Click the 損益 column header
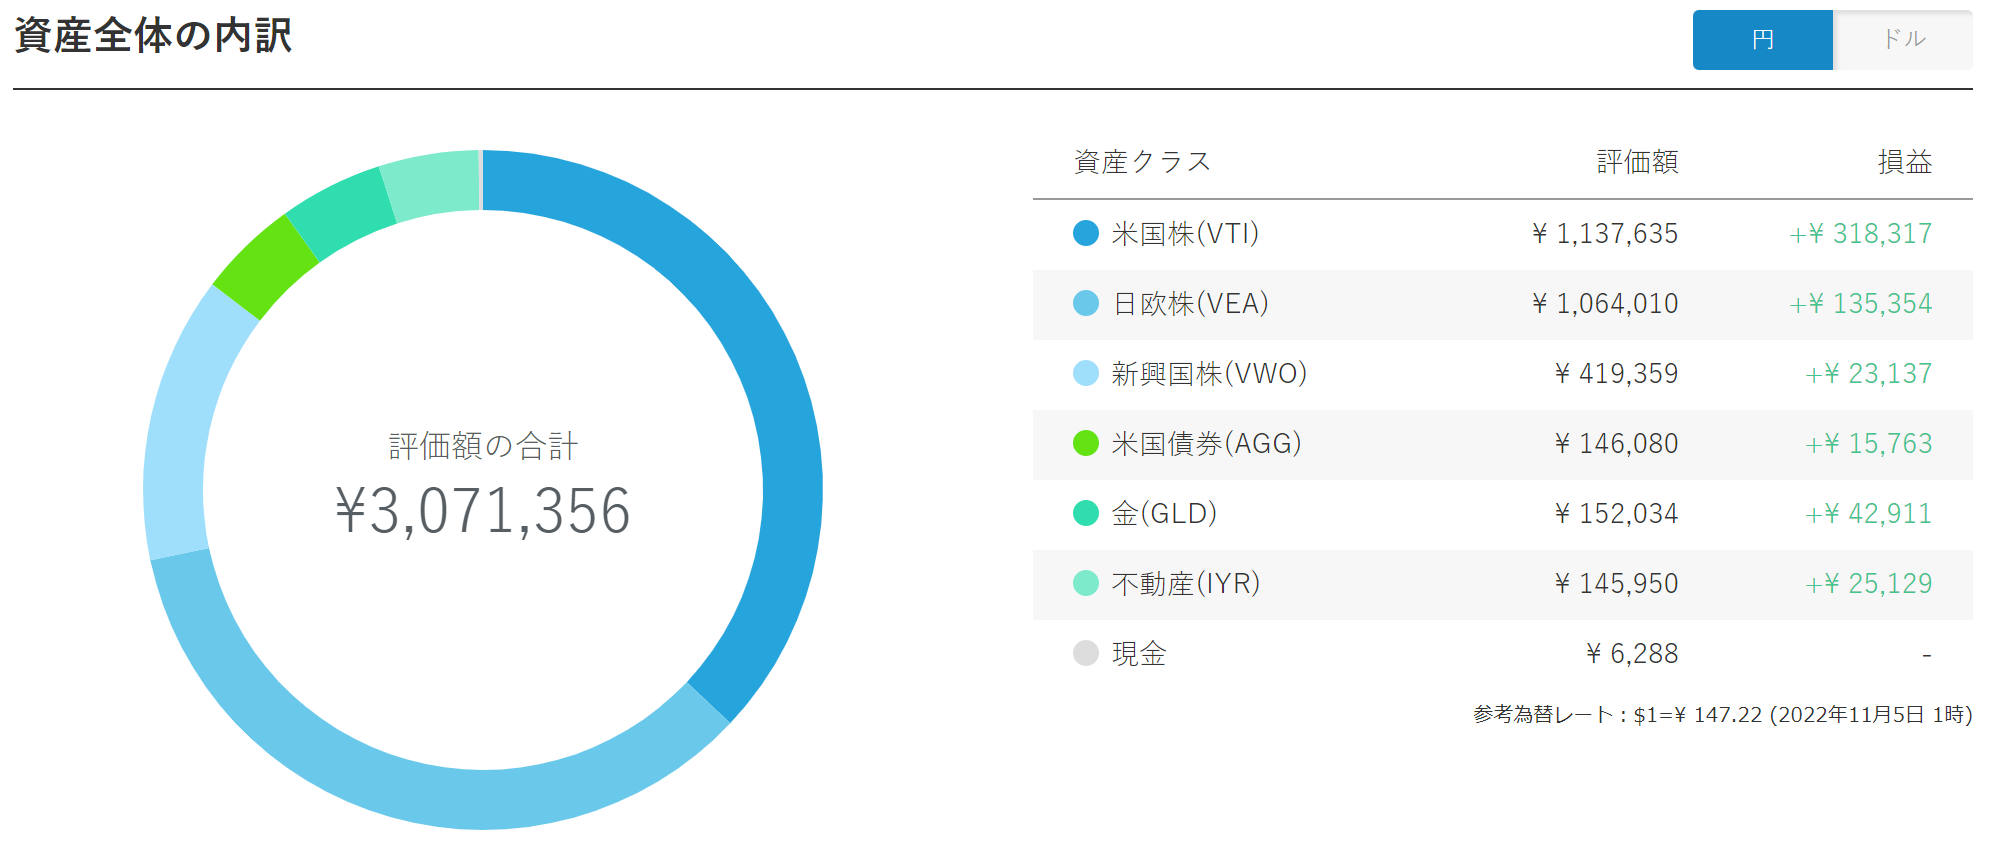The width and height of the screenshot is (2000, 844). (x=1904, y=162)
